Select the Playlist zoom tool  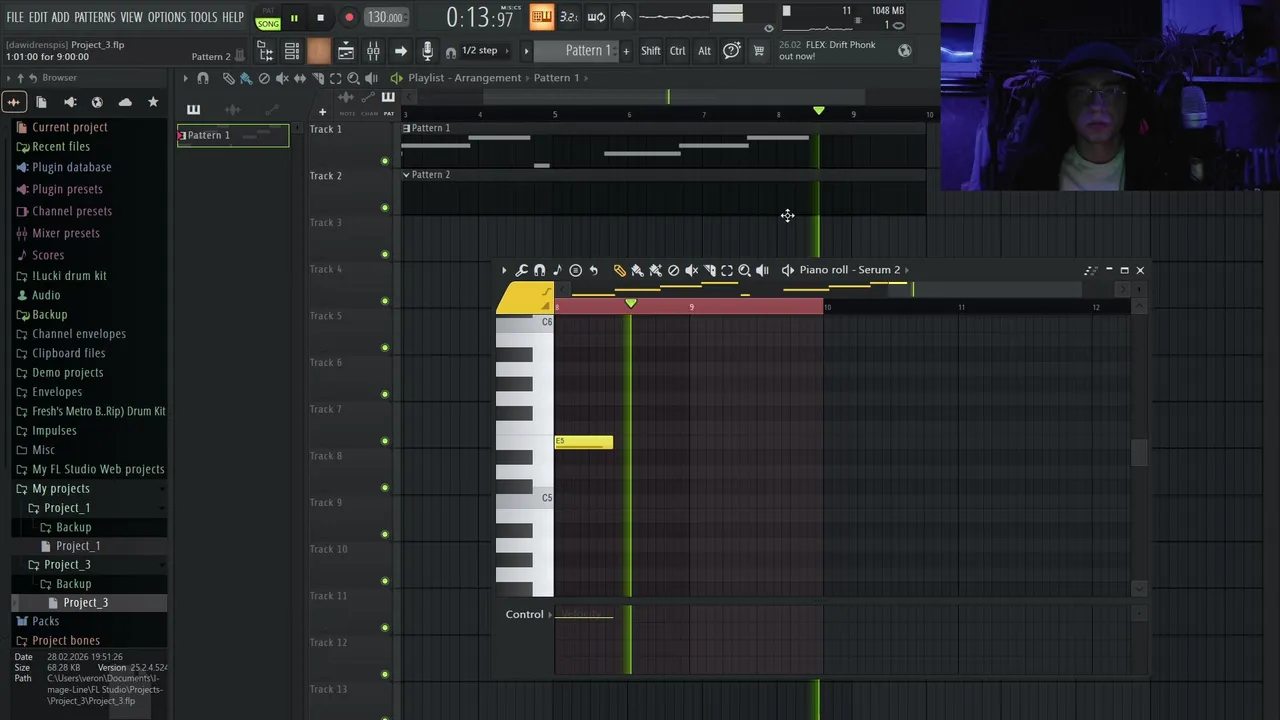pyautogui.click(x=353, y=78)
